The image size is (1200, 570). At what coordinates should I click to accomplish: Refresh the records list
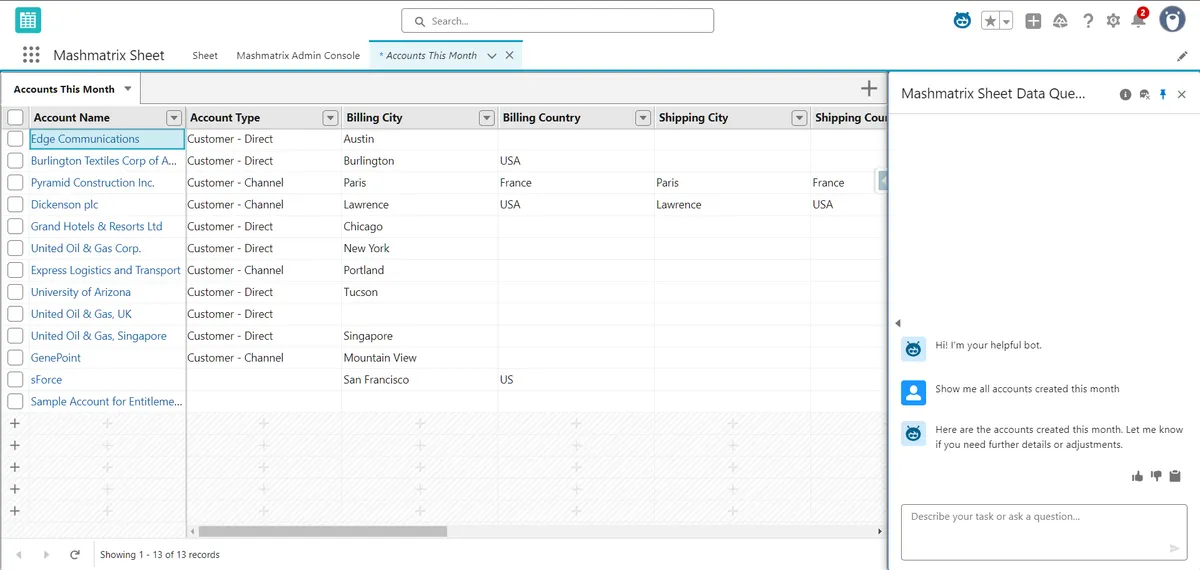(75, 554)
